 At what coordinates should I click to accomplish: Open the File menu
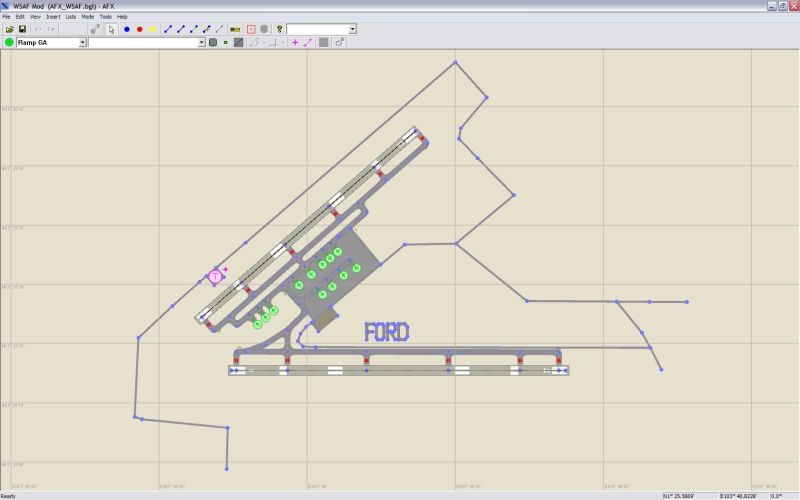(x=6, y=17)
